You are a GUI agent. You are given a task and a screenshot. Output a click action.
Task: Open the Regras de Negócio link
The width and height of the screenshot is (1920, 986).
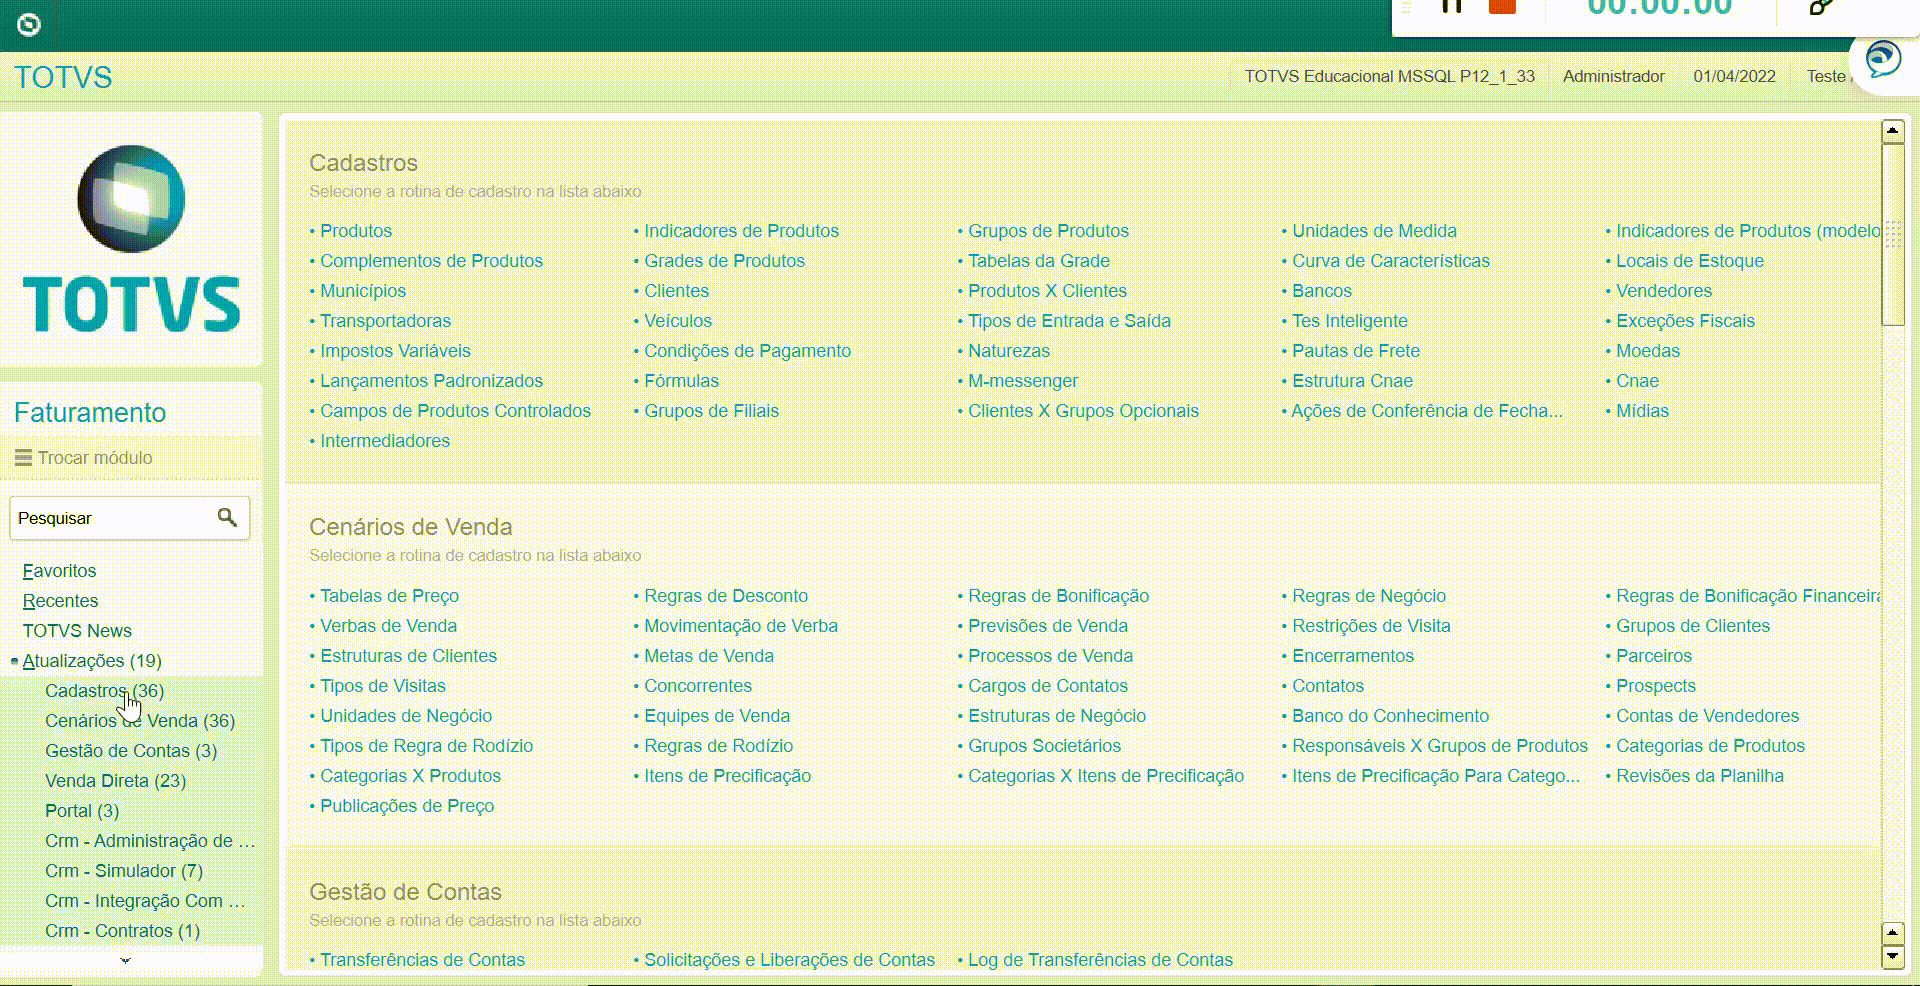[x=1369, y=596]
